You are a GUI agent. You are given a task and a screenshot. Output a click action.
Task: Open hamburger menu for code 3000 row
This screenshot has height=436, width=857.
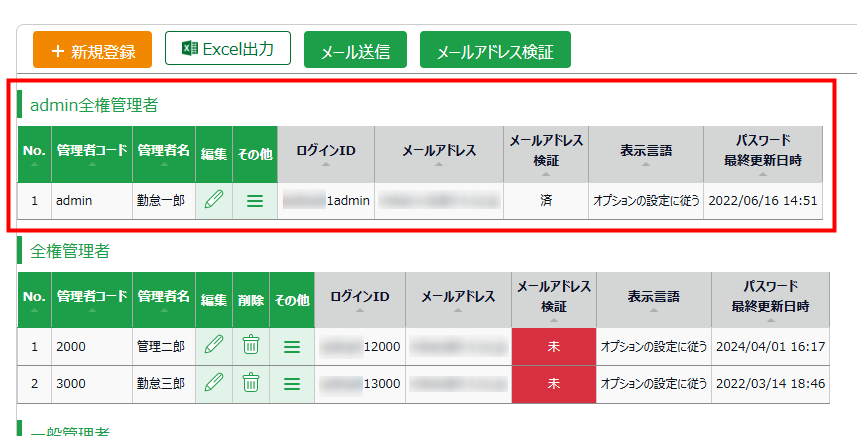click(292, 383)
